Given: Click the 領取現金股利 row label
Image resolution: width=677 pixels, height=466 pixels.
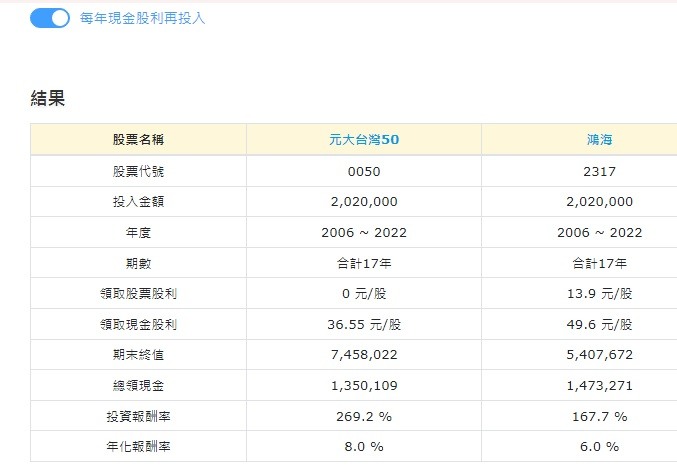Looking at the screenshot, I should coord(138,324).
